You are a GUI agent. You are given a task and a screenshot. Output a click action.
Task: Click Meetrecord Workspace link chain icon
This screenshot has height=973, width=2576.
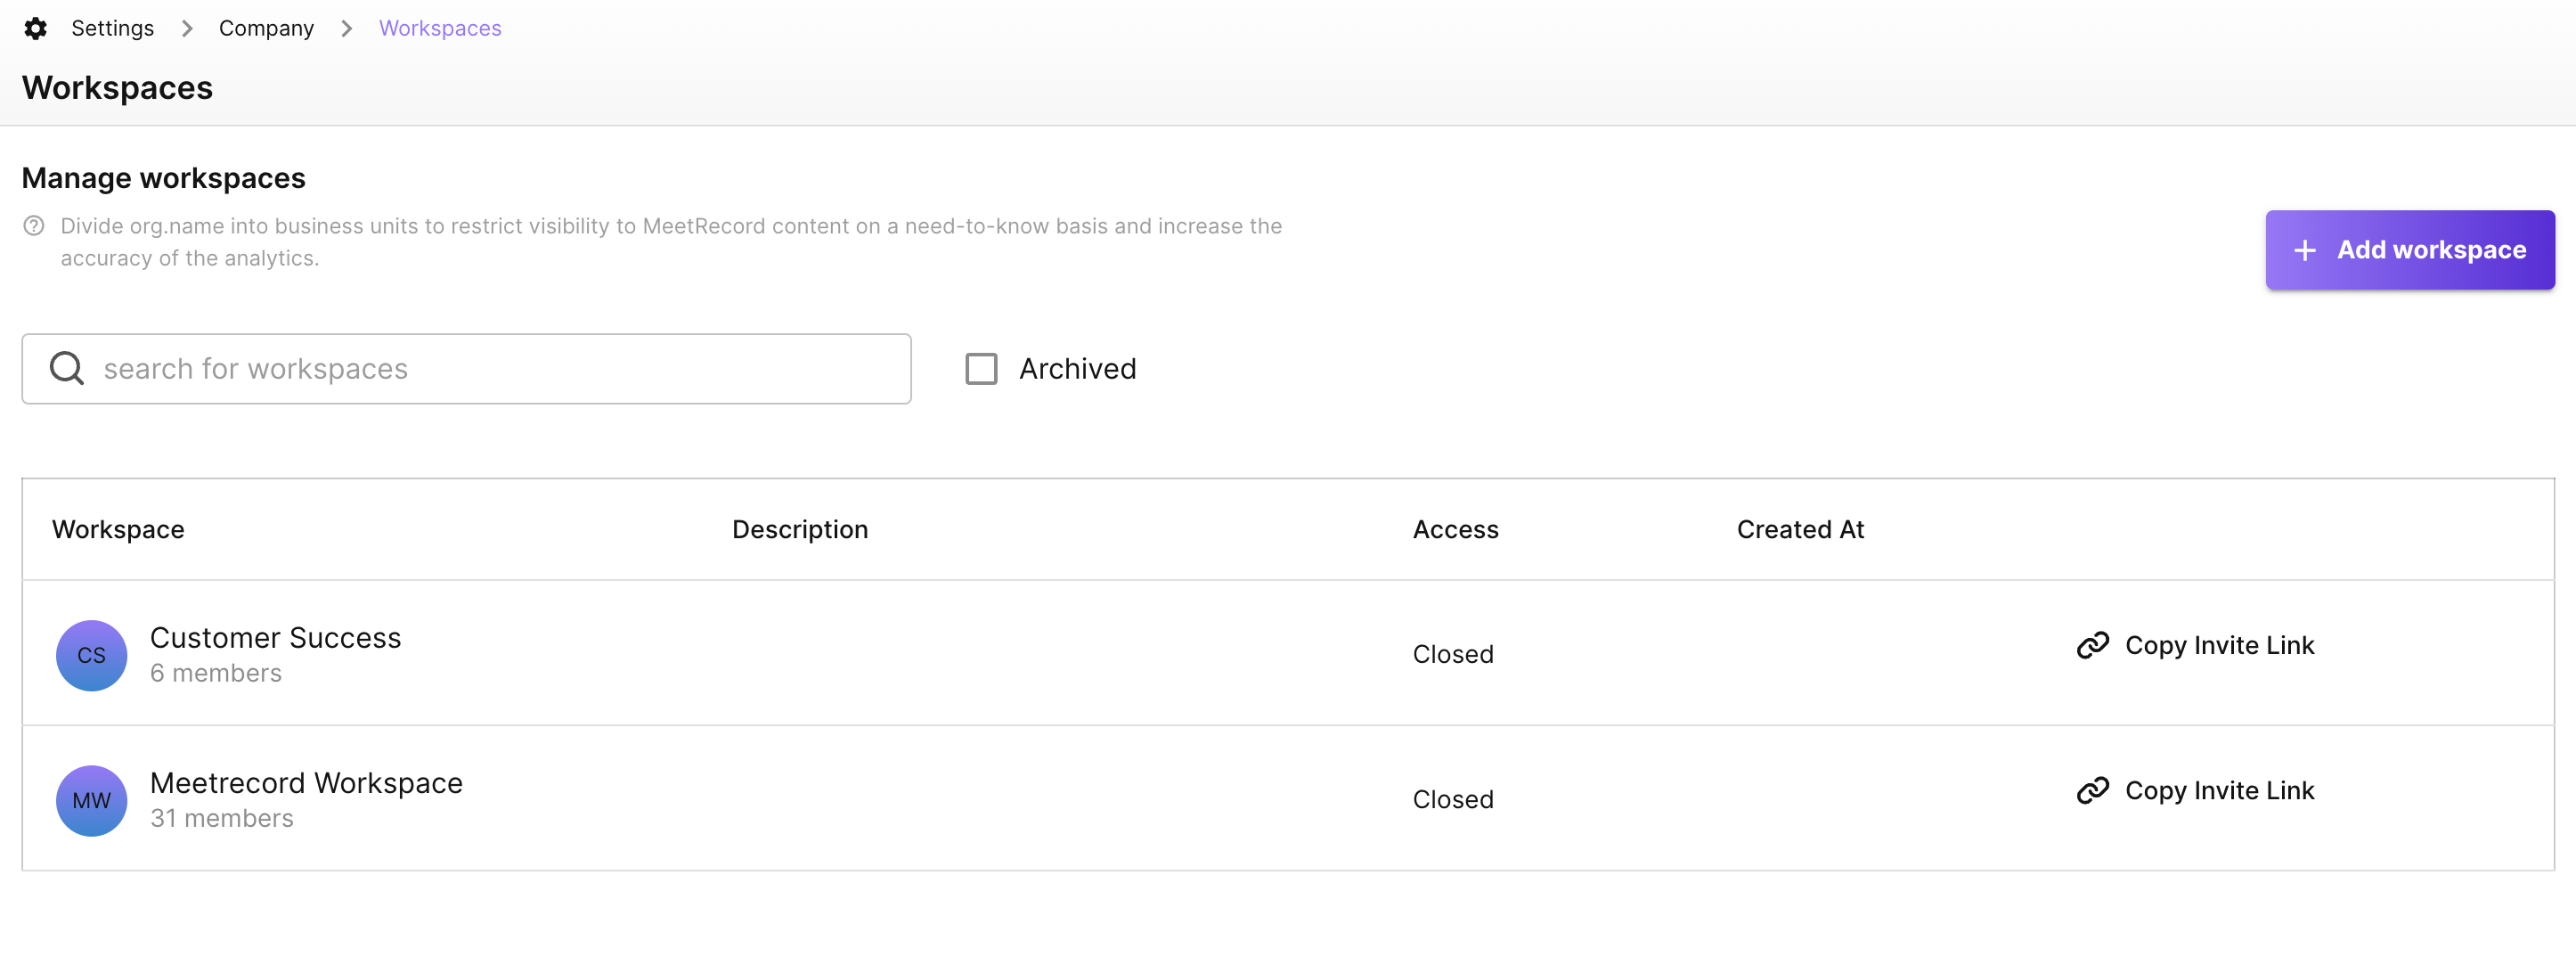pyautogui.click(x=2092, y=790)
